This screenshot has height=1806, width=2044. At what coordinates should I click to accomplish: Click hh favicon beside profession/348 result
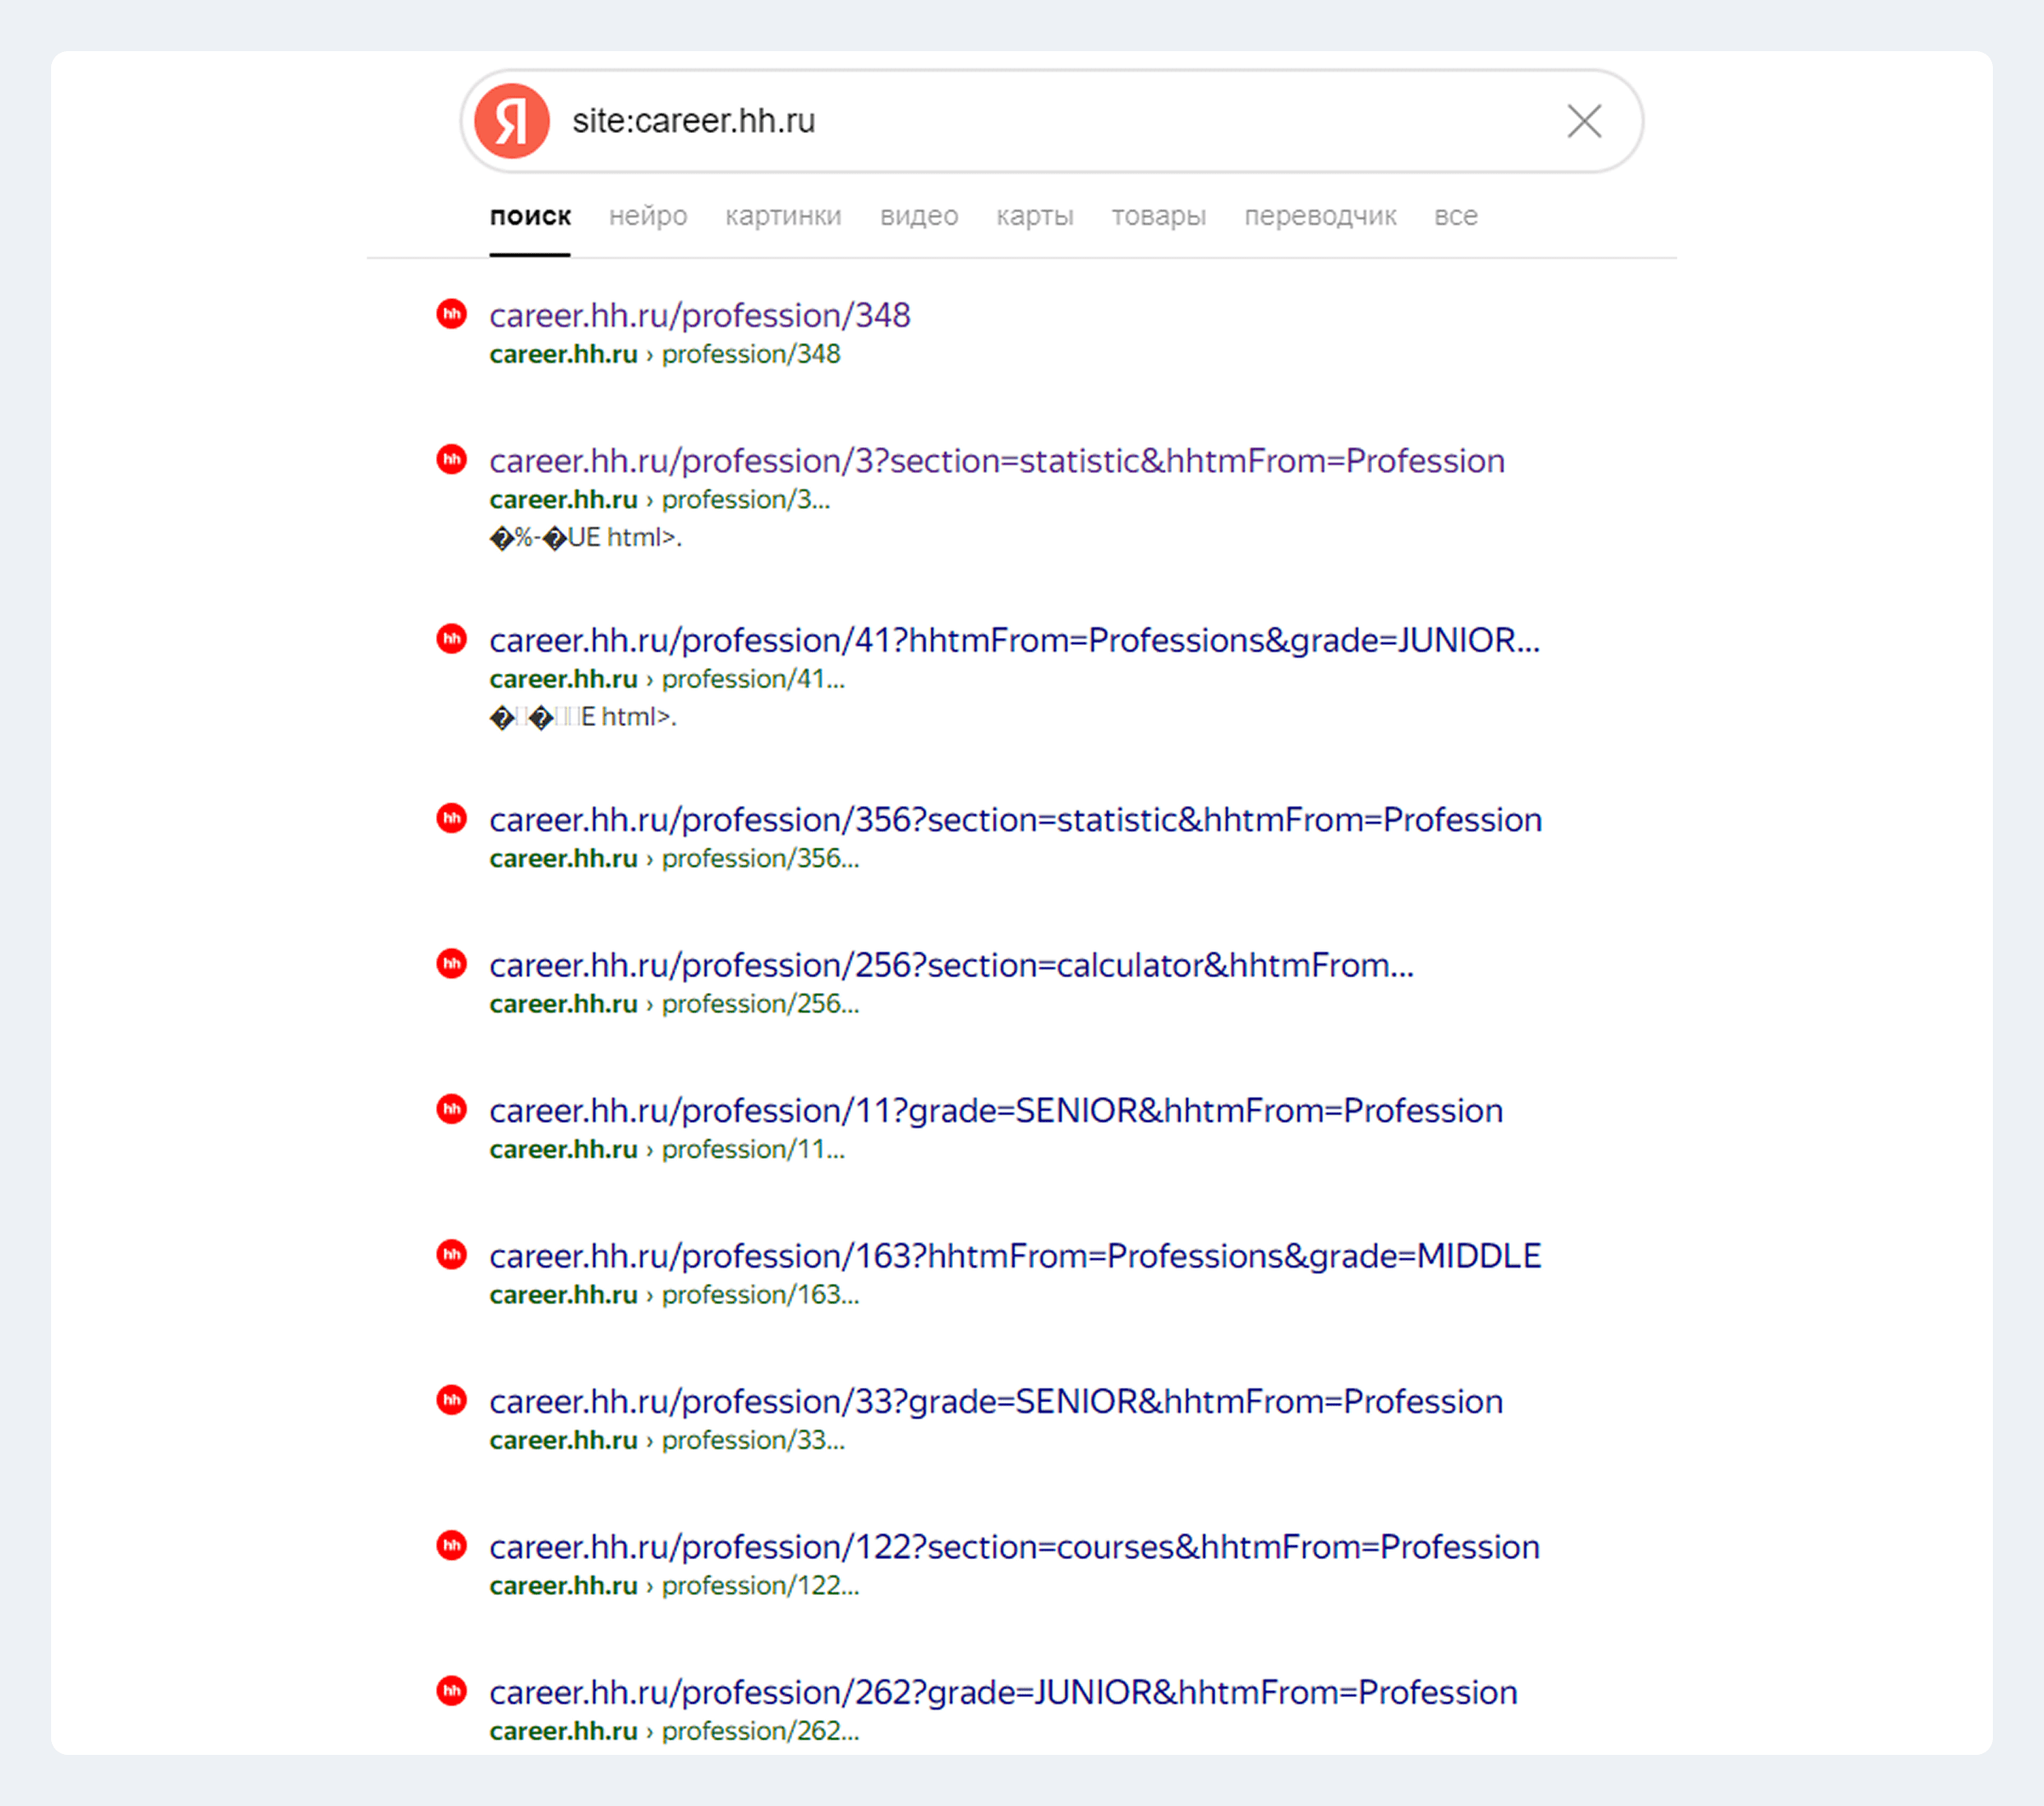pos(452,314)
